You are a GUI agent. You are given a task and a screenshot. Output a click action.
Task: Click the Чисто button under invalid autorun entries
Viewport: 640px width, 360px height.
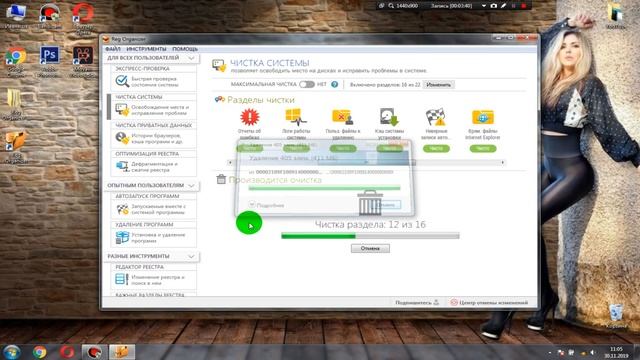tap(436, 149)
